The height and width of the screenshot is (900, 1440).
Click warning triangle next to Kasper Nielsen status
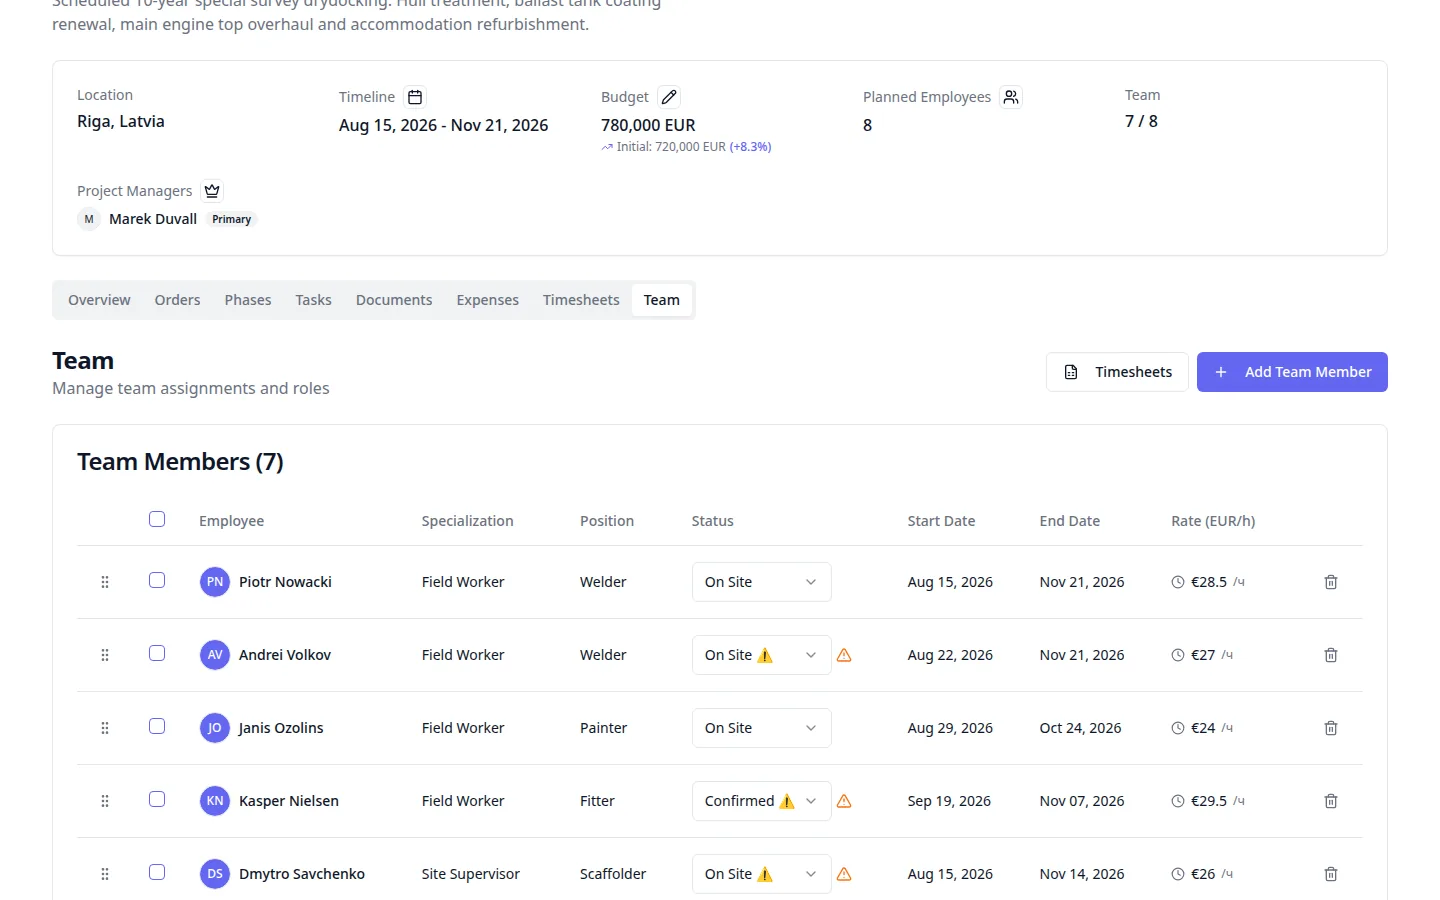(844, 801)
